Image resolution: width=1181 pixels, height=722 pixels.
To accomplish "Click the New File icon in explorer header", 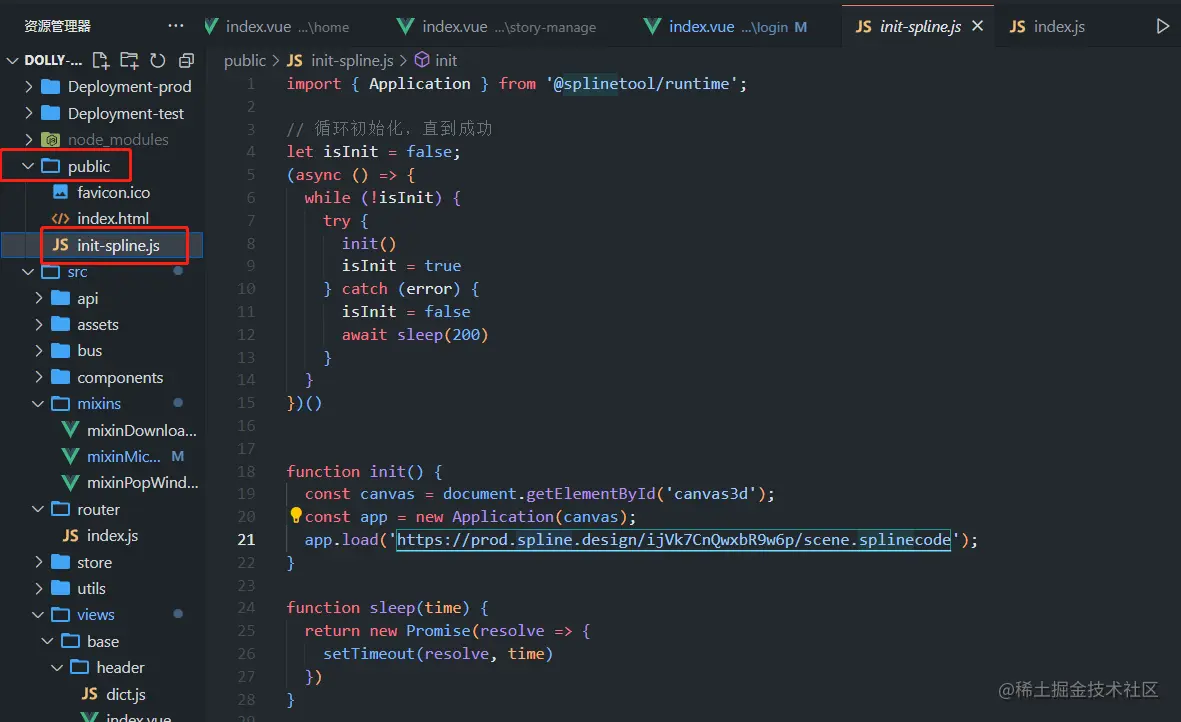I will (x=101, y=60).
